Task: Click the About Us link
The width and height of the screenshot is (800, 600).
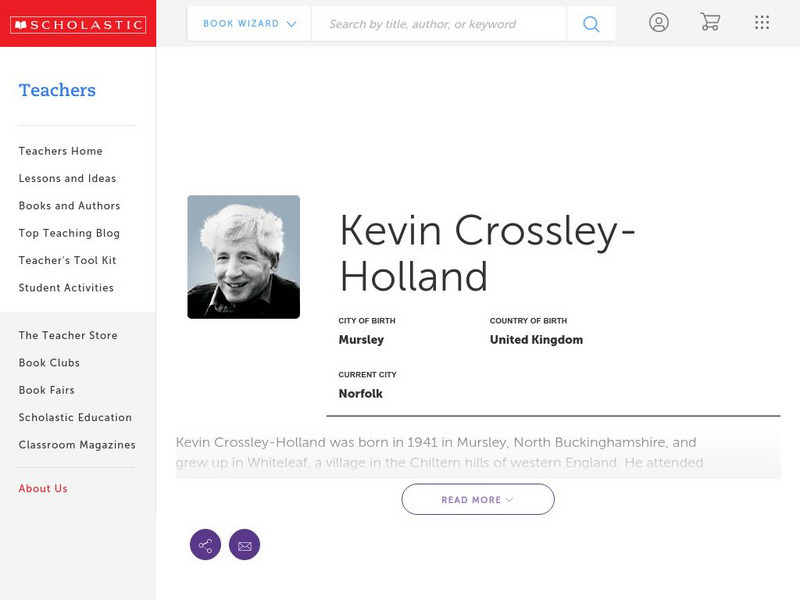Action: click(x=43, y=489)
